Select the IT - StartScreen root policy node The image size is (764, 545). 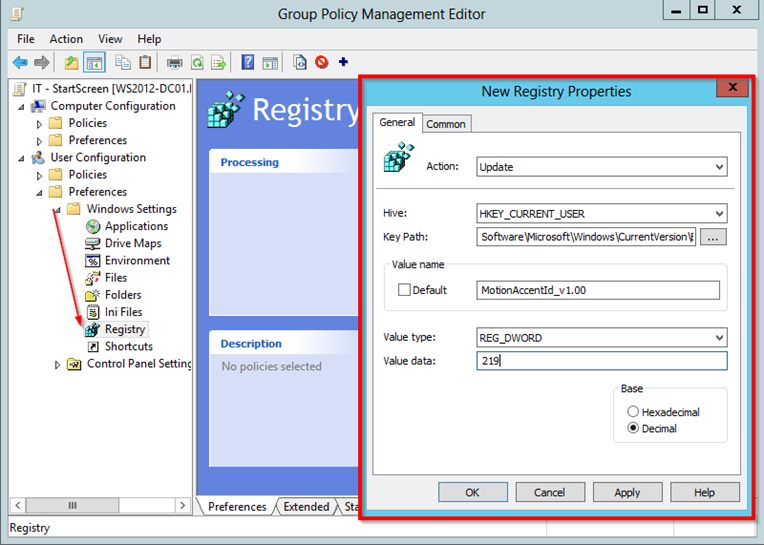[x=112, y=89]
